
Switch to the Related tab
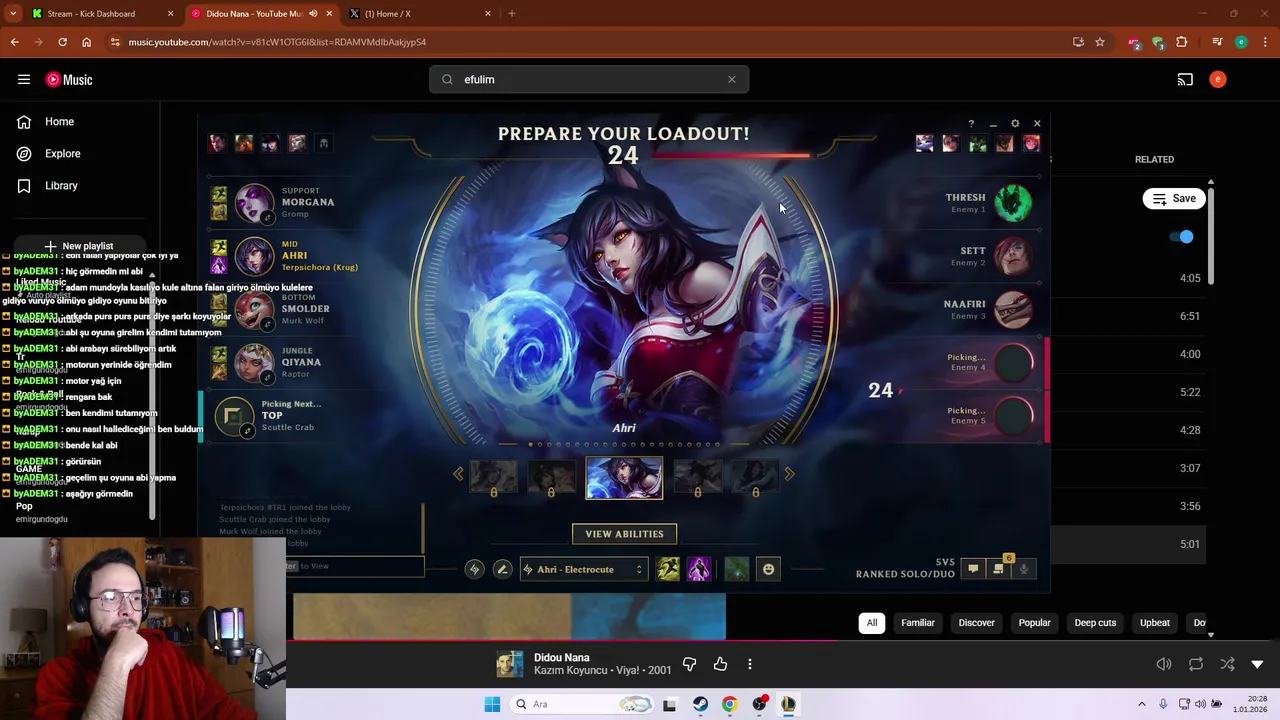(x=1154, y=160)
